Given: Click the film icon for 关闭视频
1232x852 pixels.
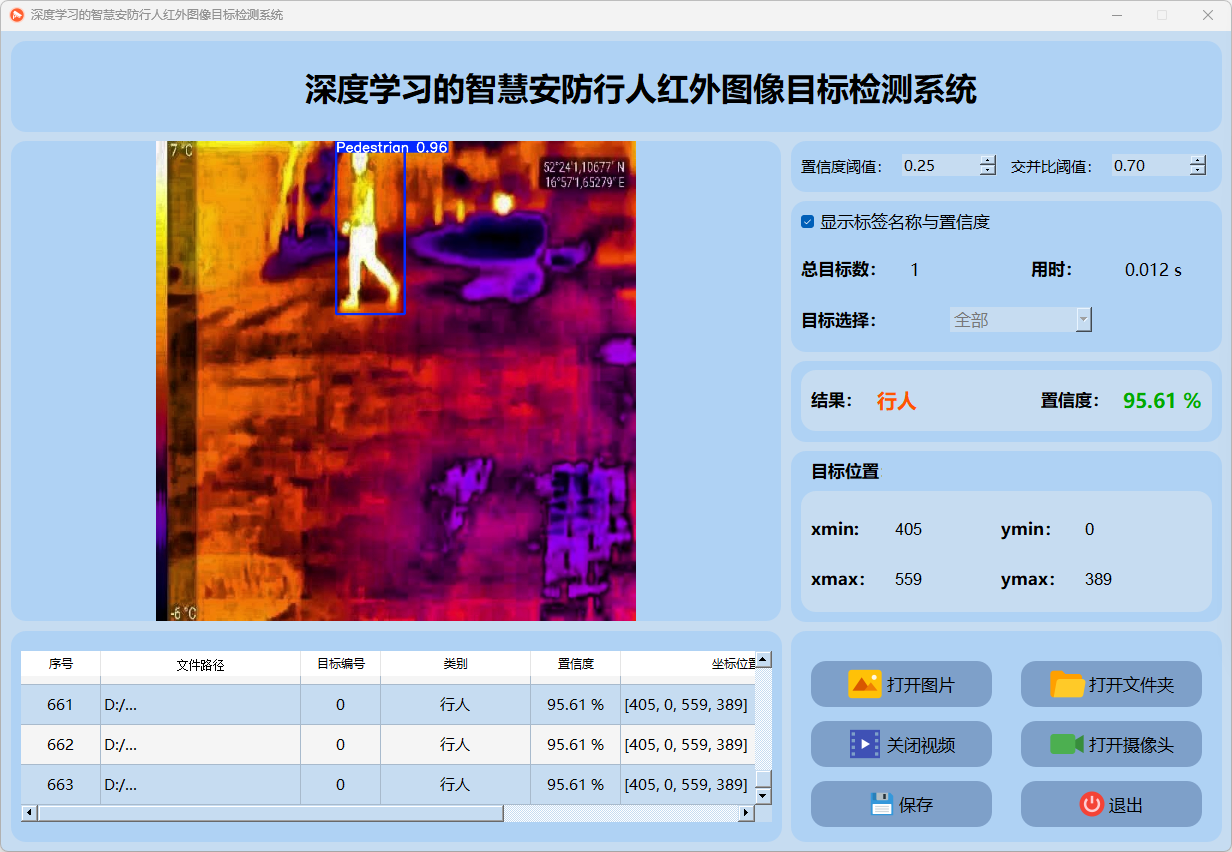Looking at the screenshot, I should [x=864, y=745].
